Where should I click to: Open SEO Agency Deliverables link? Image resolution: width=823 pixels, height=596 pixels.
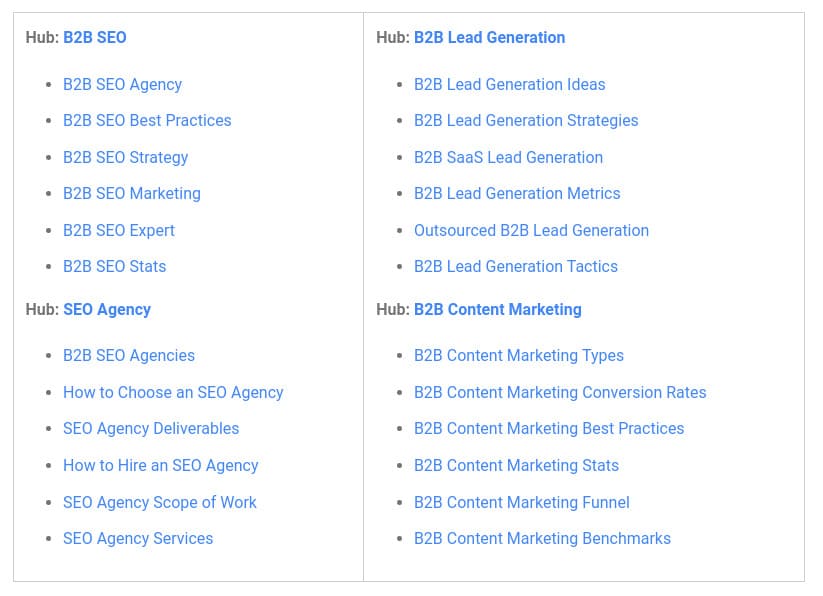click(x=151, y=429)
